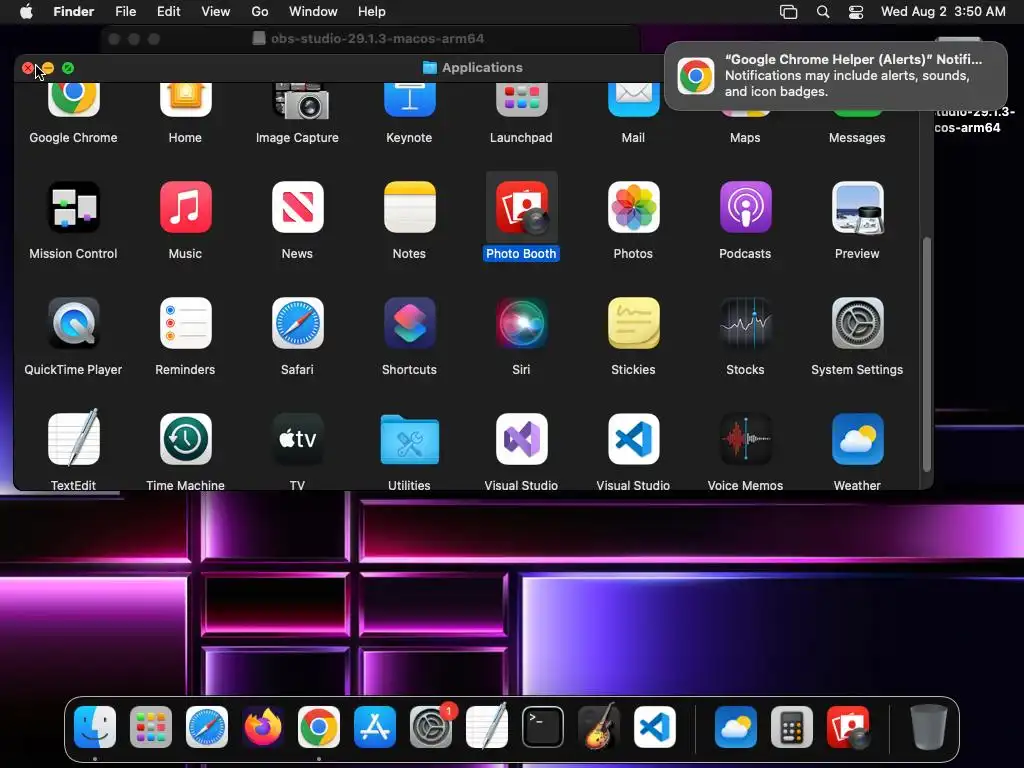
Task: Launch Terminal from the Dock
Action: (543, 727)
